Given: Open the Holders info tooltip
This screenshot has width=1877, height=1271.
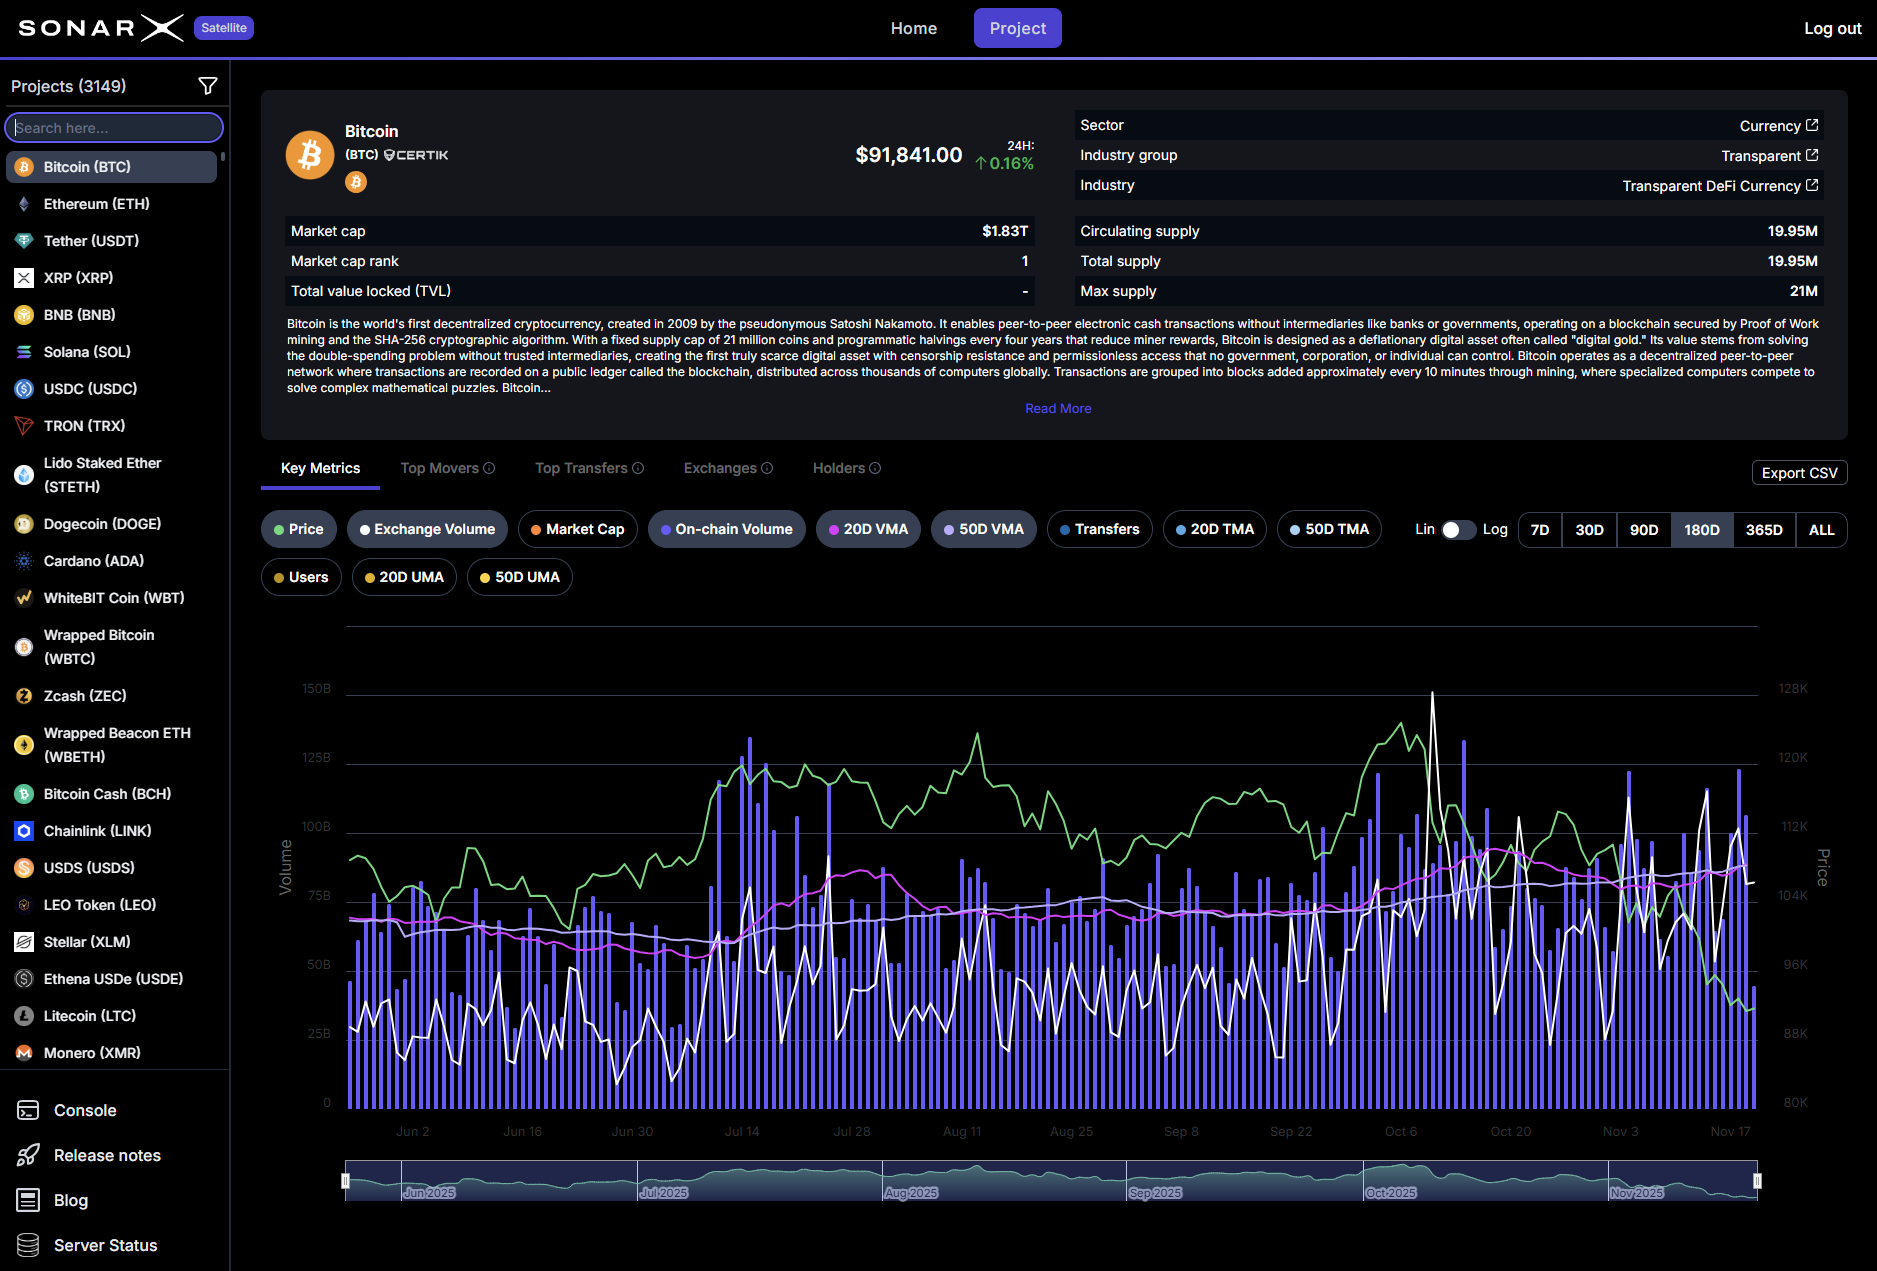Looking at the screenshot, I should click(x=874, y=467).
